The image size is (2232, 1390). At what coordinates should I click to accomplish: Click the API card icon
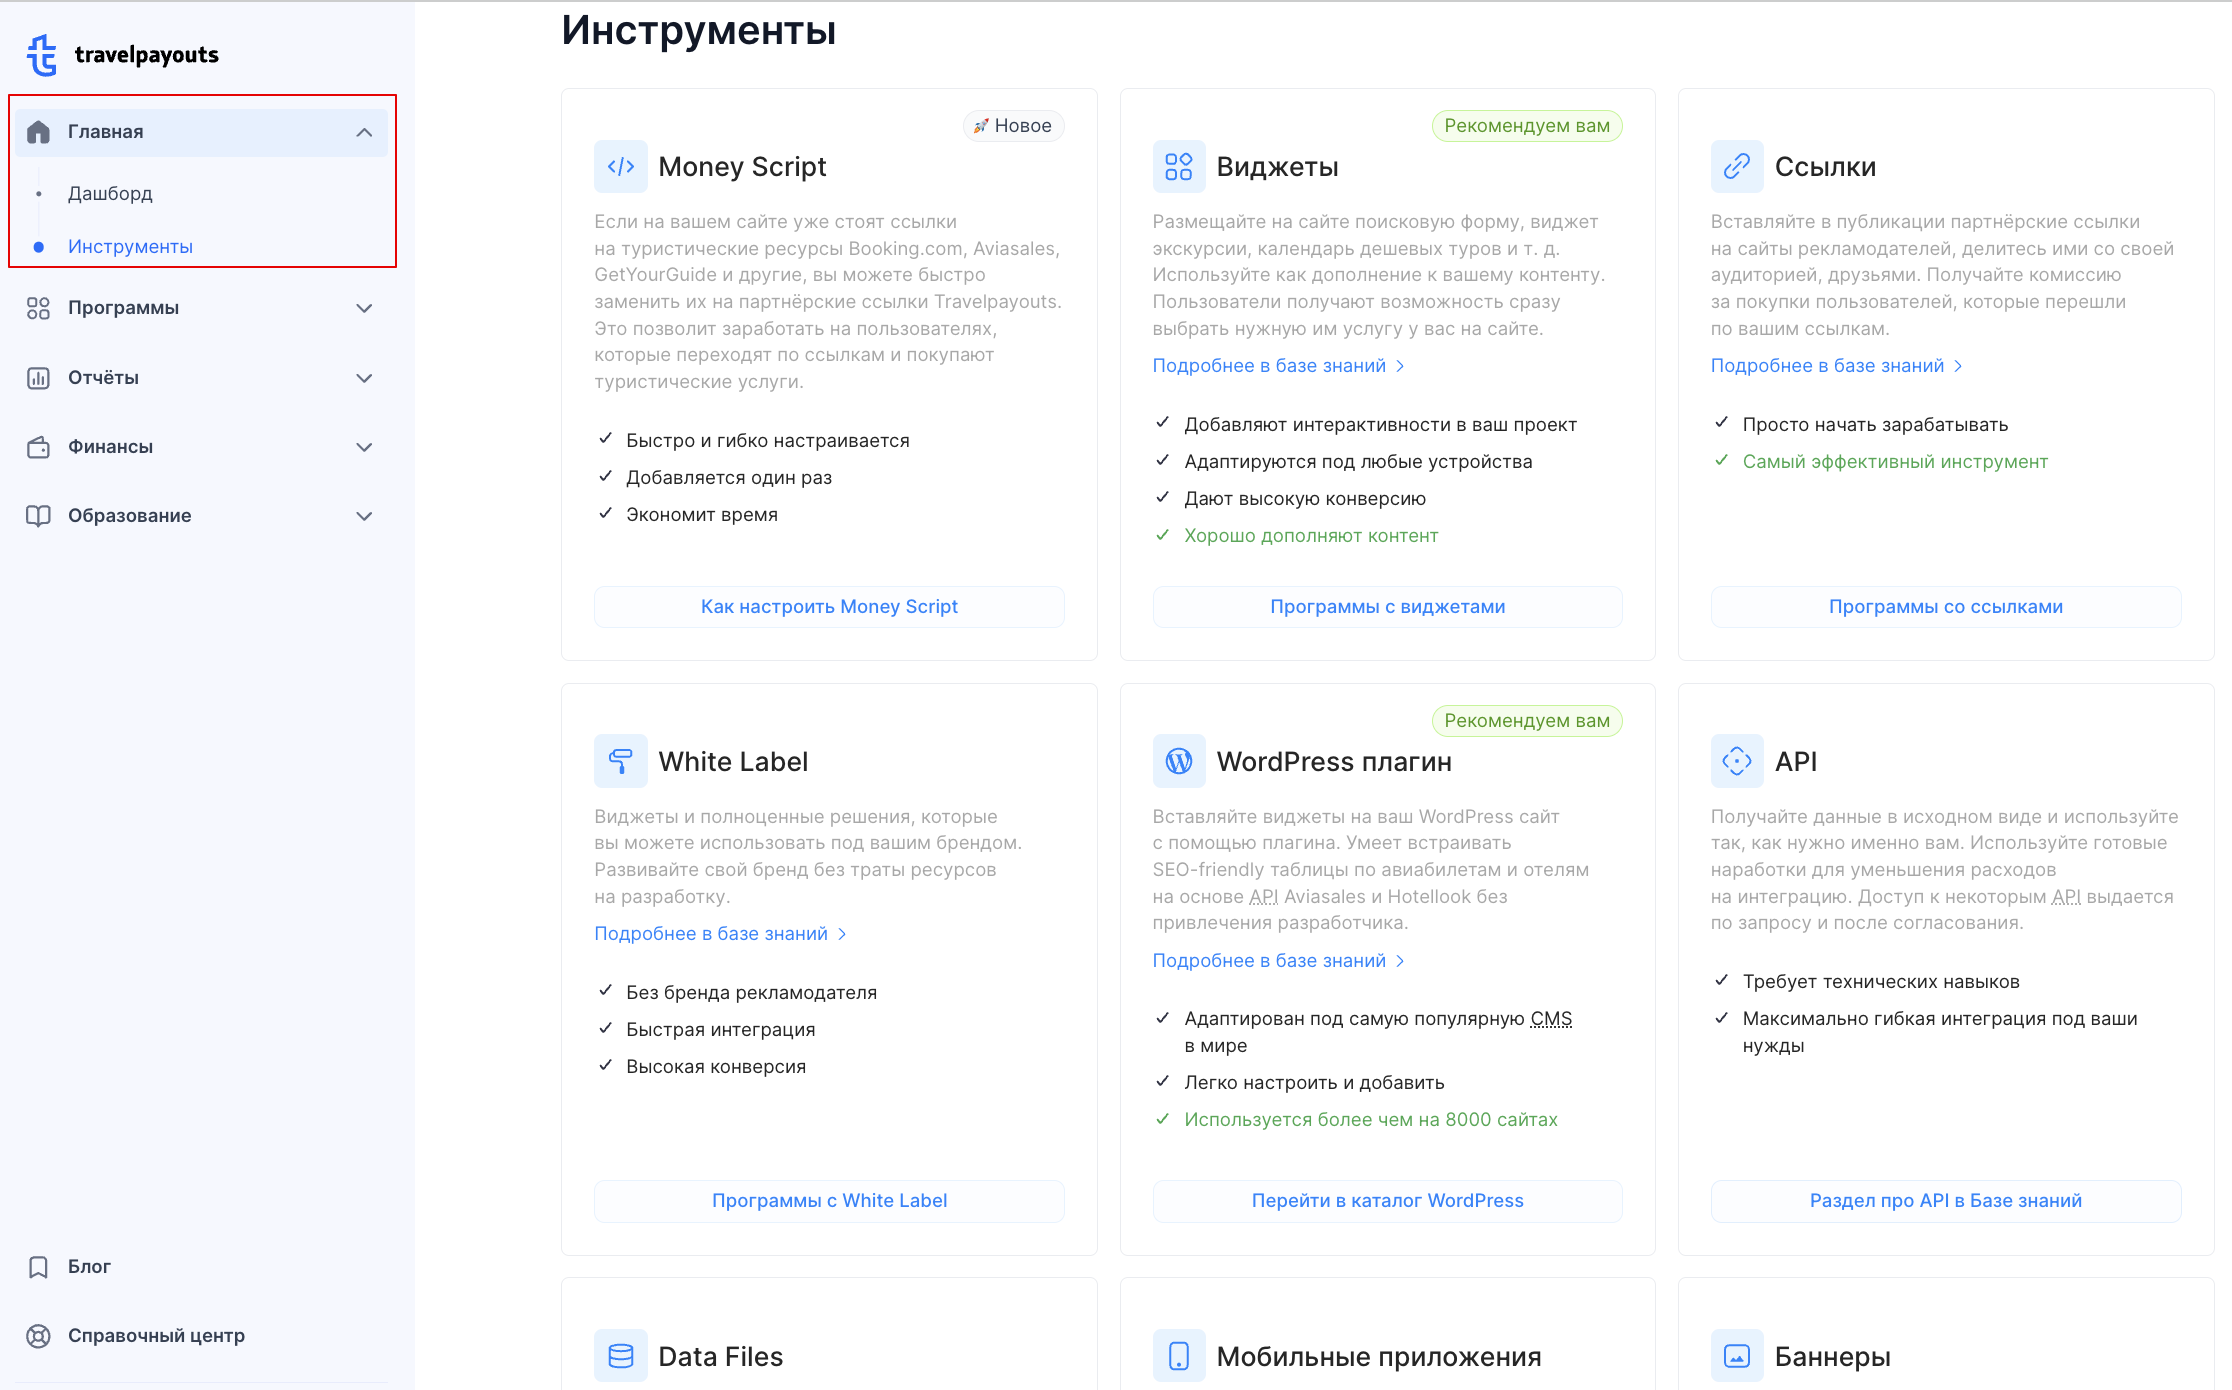pos(1737,762)
